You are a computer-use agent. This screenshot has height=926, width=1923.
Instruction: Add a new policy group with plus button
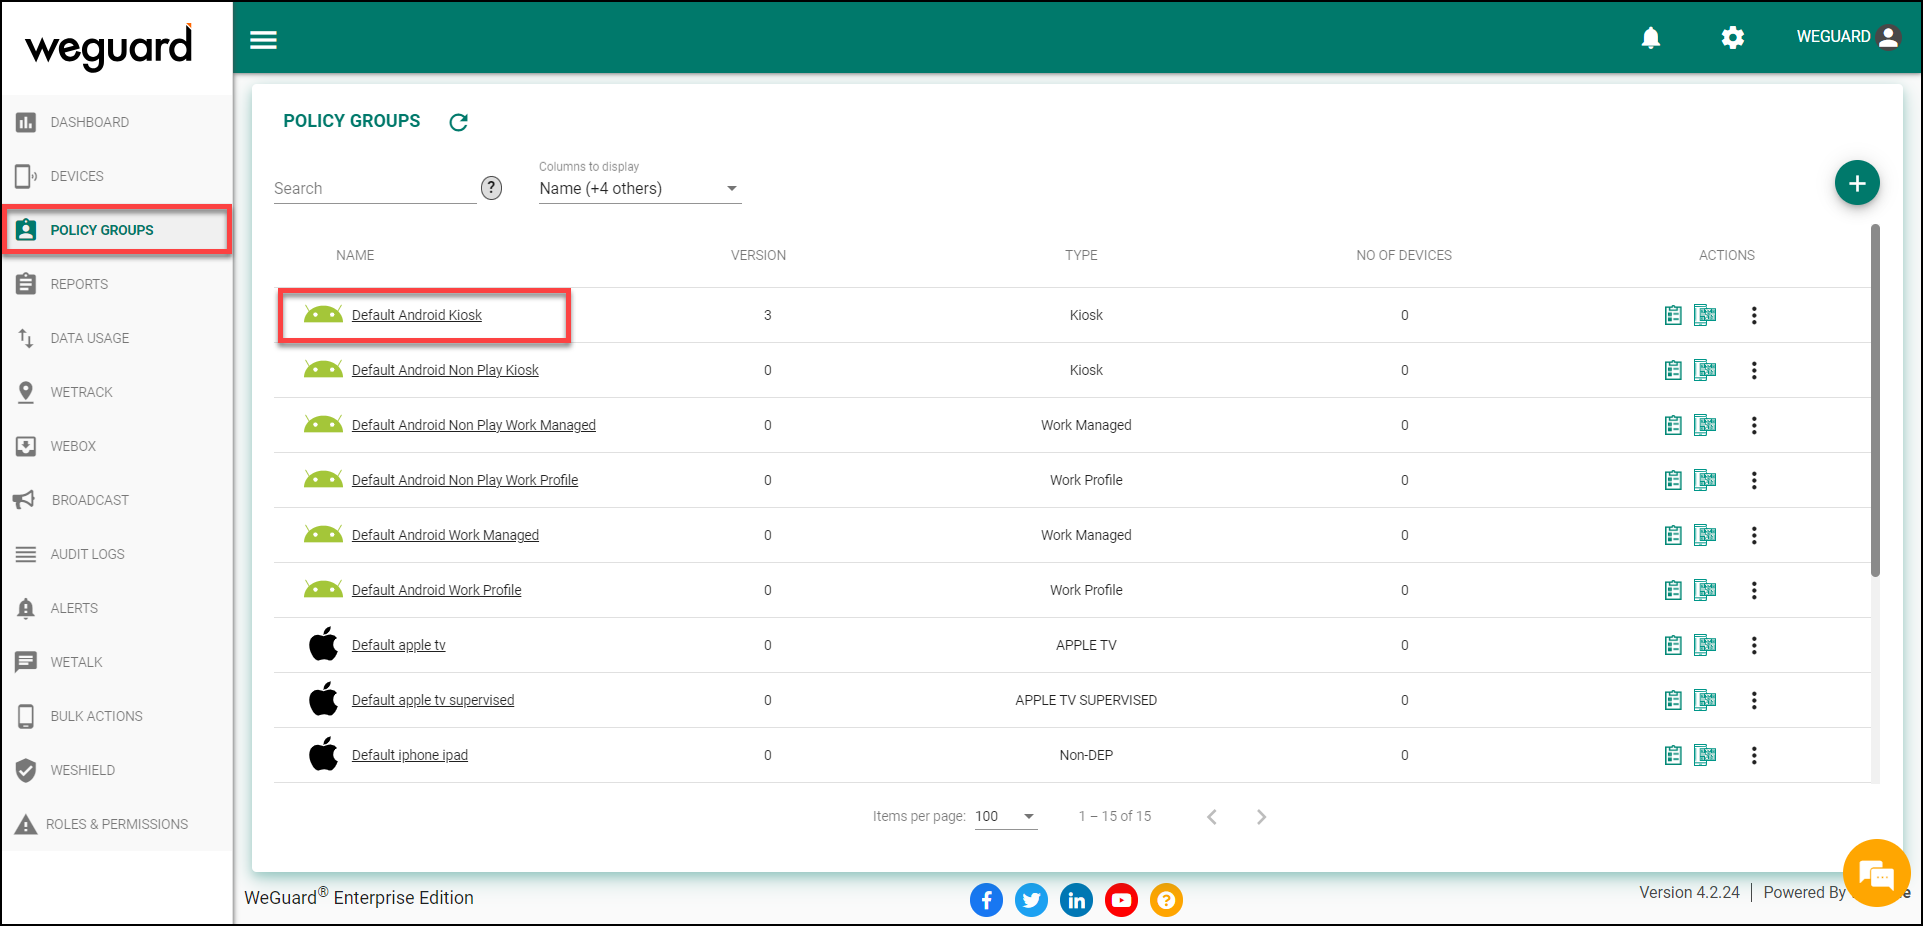(1857, 183)
